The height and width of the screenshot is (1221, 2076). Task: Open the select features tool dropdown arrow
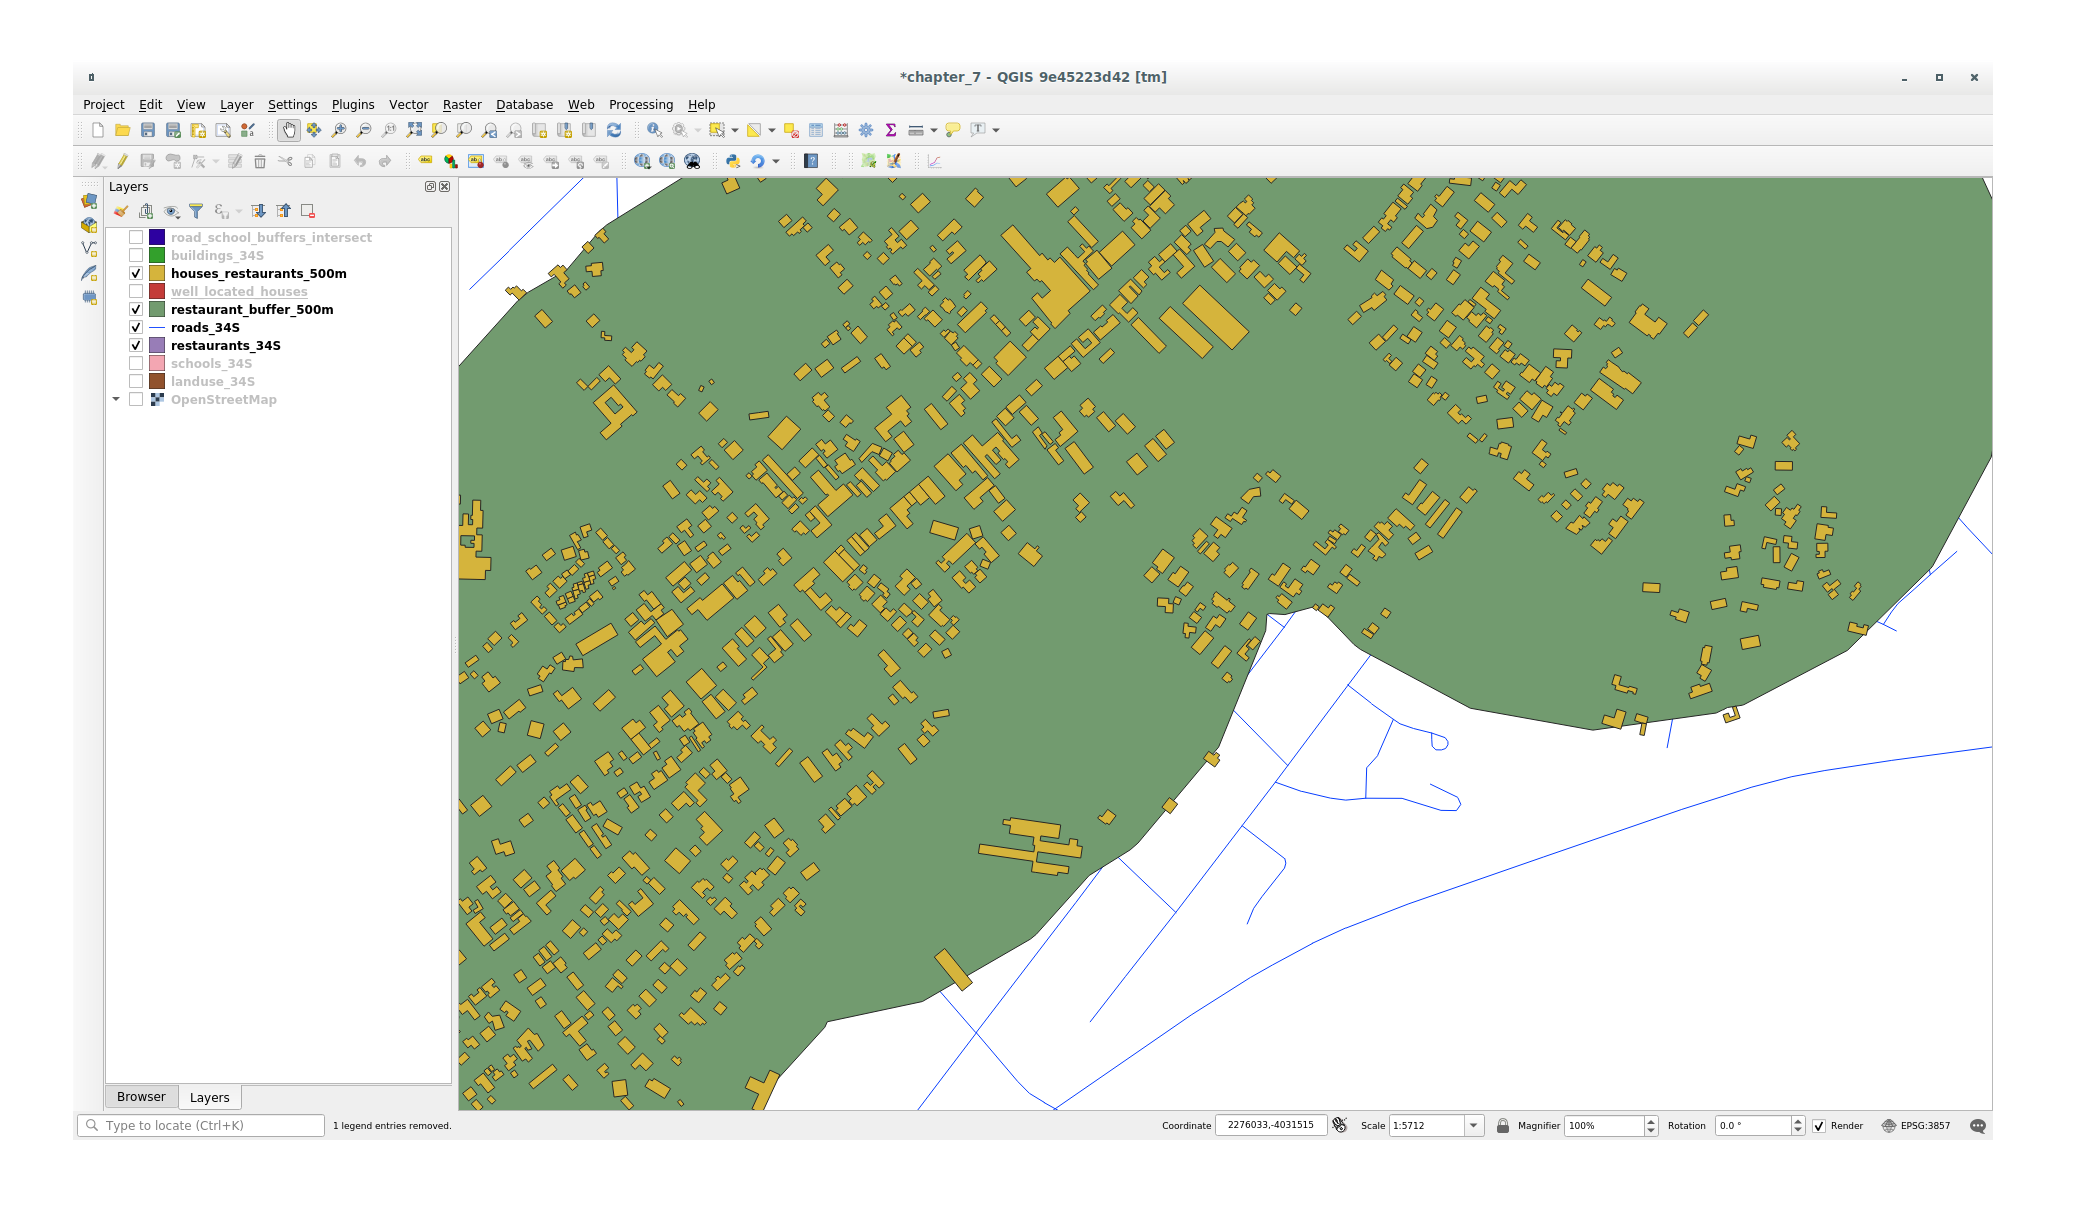click(x=735, y=130)
